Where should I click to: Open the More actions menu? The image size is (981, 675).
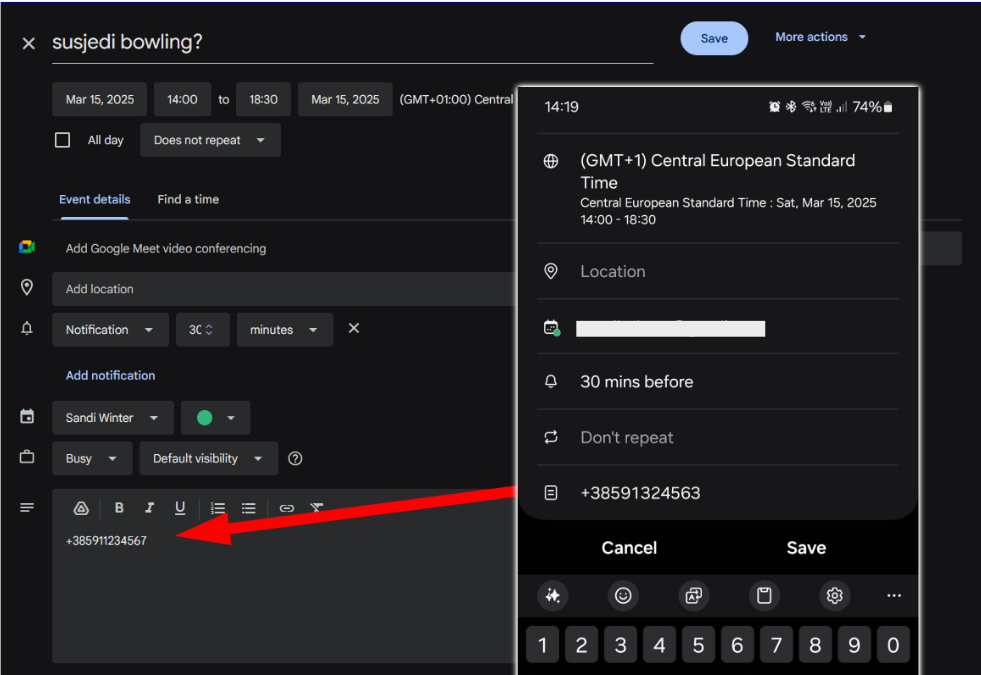click(x=820, y=37)
